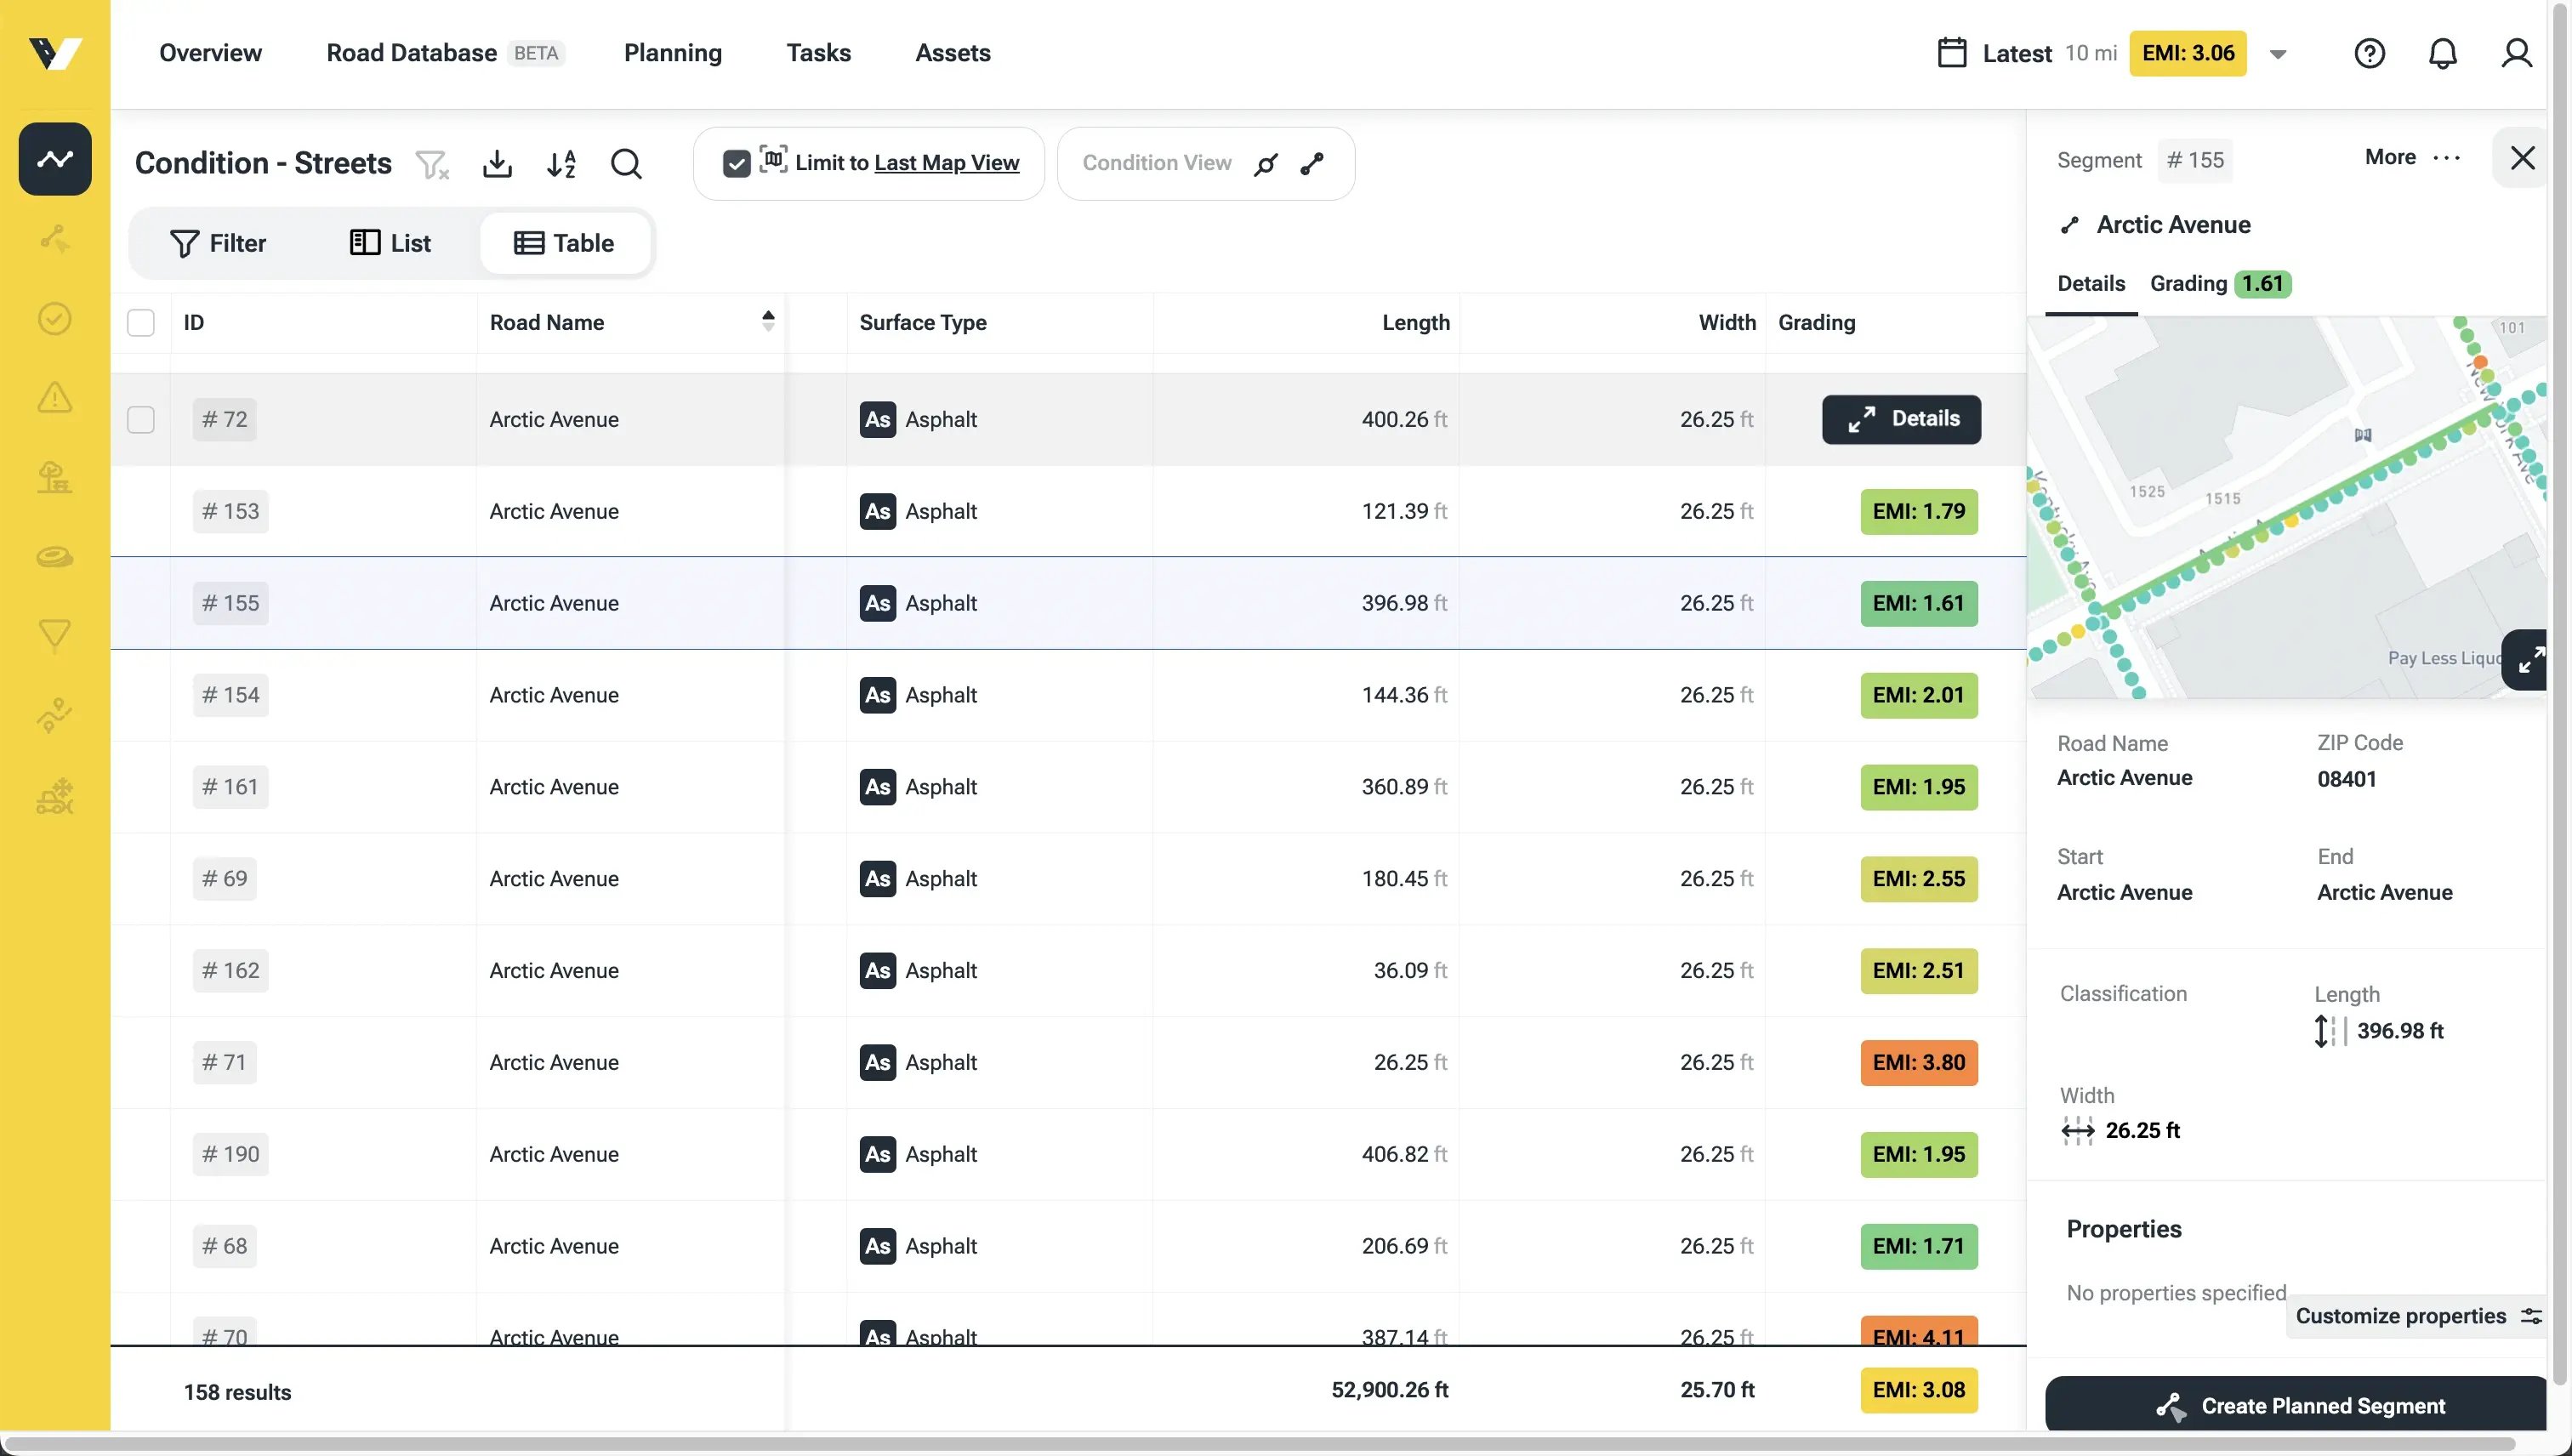Viewport: 2572px width, 1456px height.
Task: Download the Condition - Streets table
Action: 497,164
